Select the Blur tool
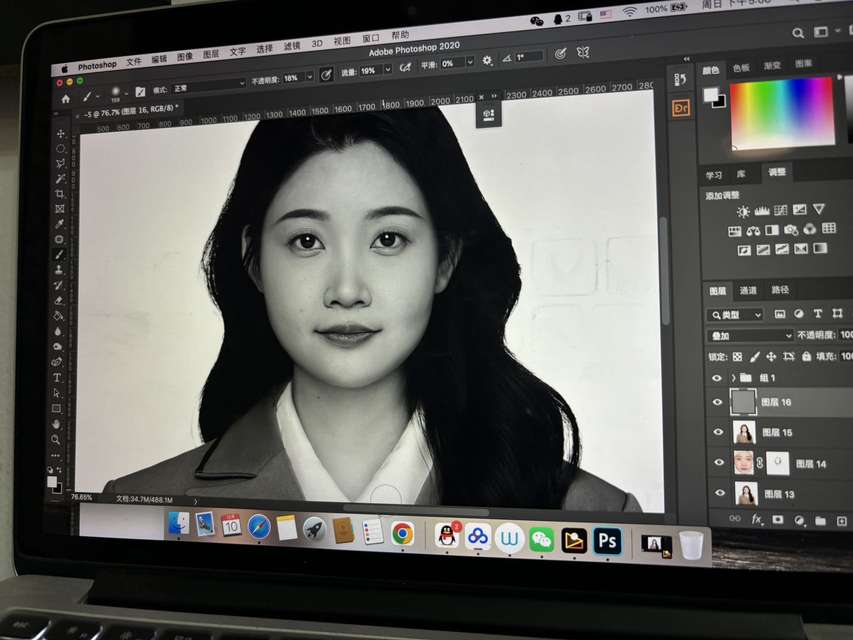The height and width of the screenshot is (640, 853). click(x=58, y=331)
